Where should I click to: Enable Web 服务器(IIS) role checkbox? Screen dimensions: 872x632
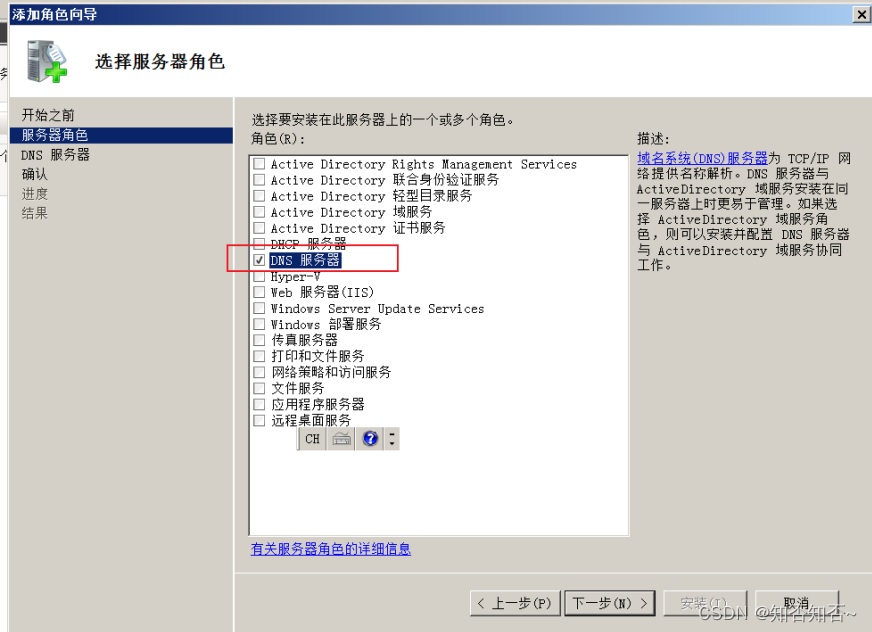259,292
